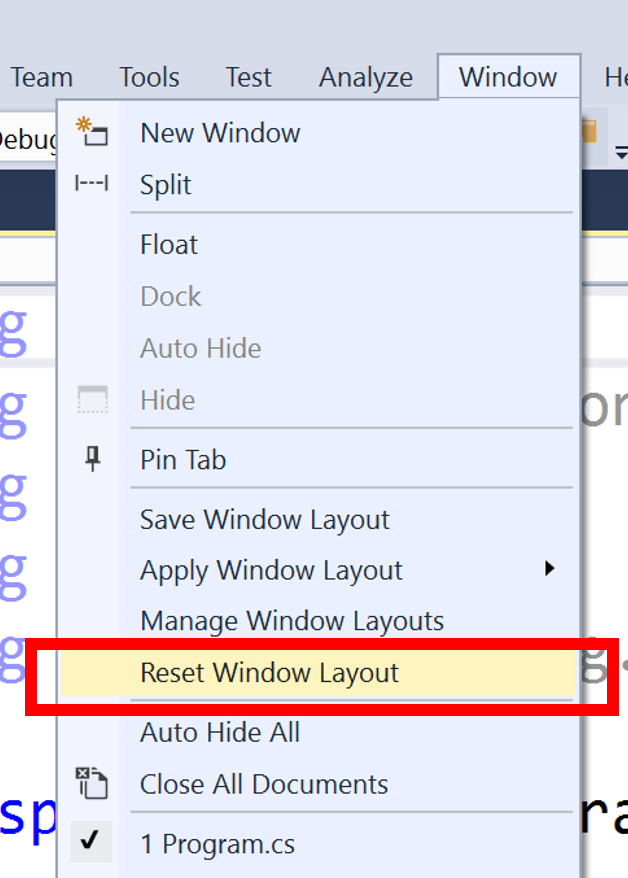Choose Float from the Window menu

click(169, 244)
